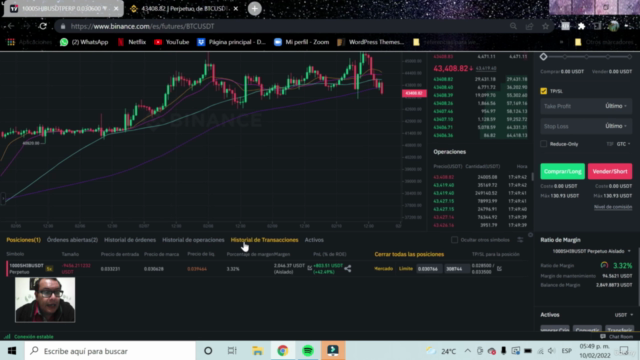Open Spotify from the taskbar

point(308,351)
